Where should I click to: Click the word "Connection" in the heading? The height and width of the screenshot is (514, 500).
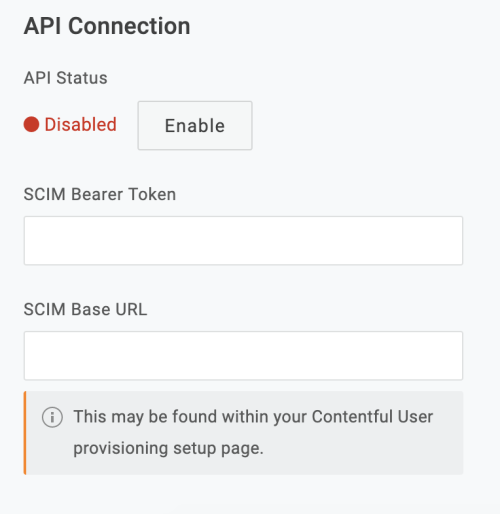pyautogui.click(x=129, y=26)
